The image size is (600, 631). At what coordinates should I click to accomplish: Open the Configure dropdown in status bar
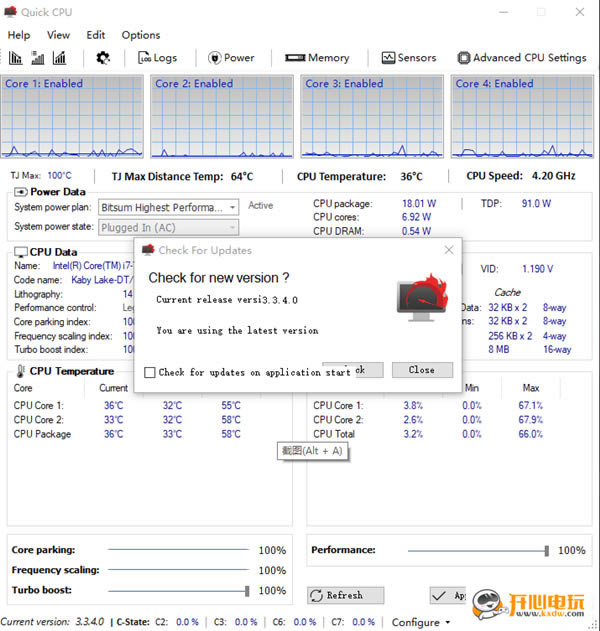tap(421, 622)
